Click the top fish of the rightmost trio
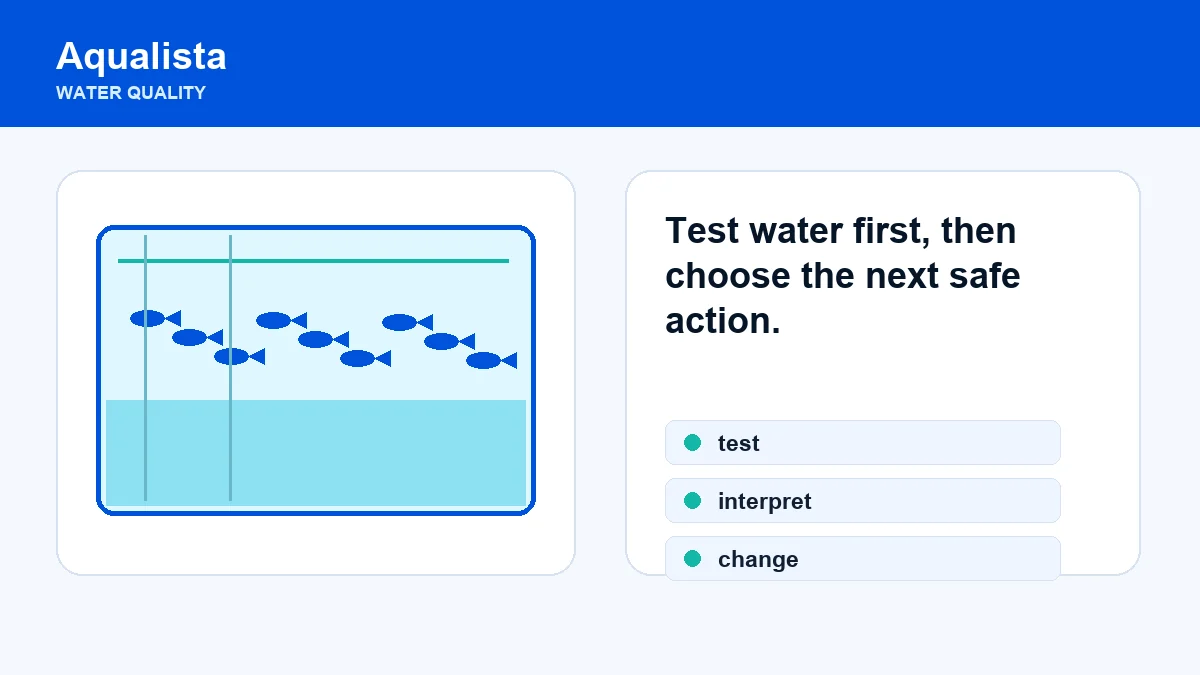The width and height of the screenshot is (1200, 675). tap(407, 322)
